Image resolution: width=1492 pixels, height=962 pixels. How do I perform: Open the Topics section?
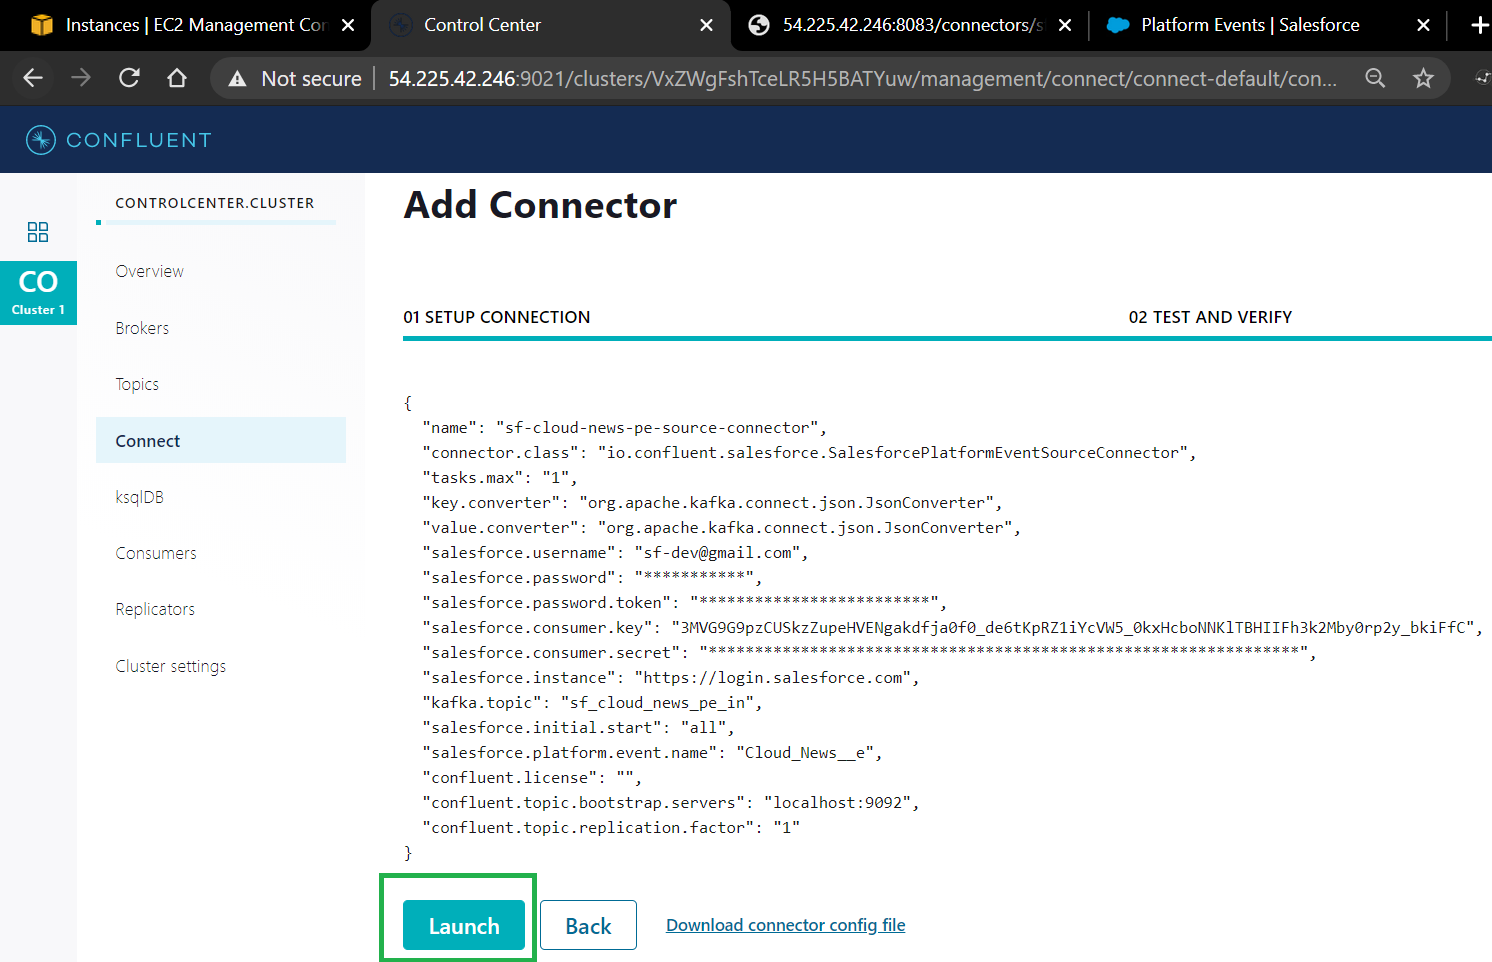tap(137, 384)
